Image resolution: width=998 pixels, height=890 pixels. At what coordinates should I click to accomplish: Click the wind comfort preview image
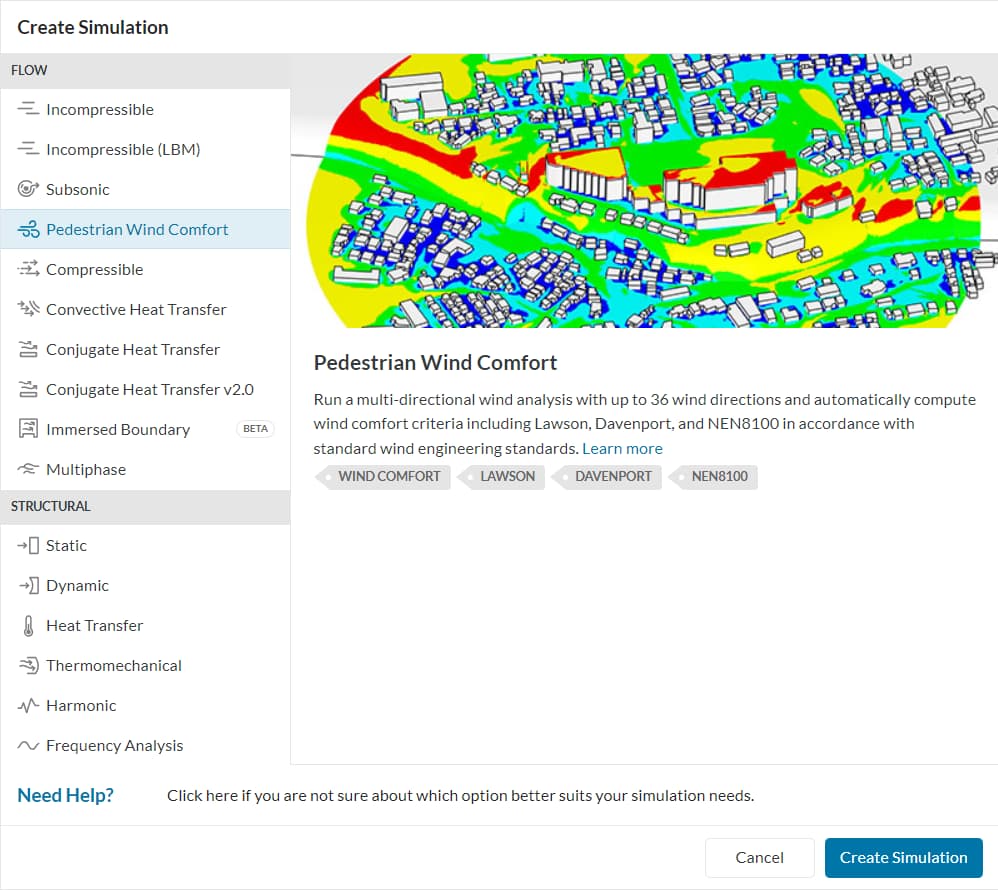[x=644, y=190]
